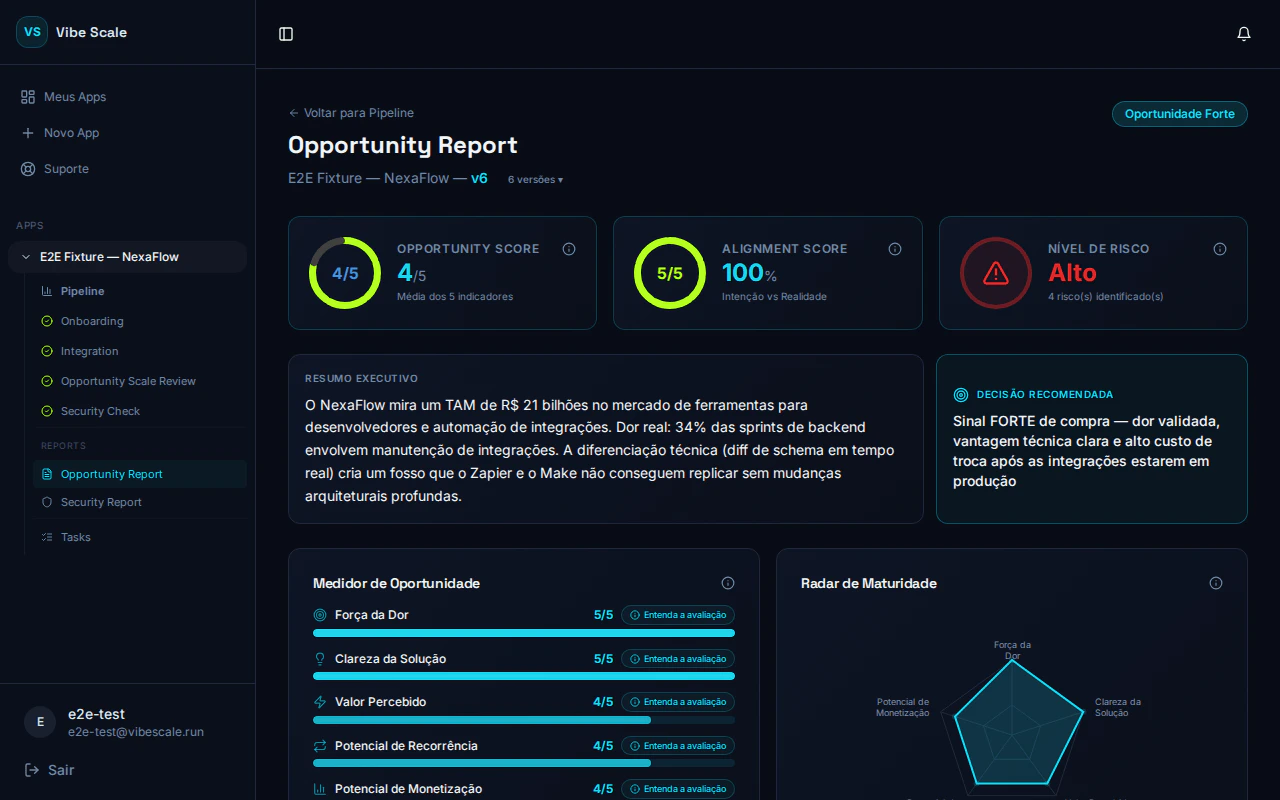The image size is (1280, 800).
Task: Select Onboarding in the sidebar
Action: point(92,321)
